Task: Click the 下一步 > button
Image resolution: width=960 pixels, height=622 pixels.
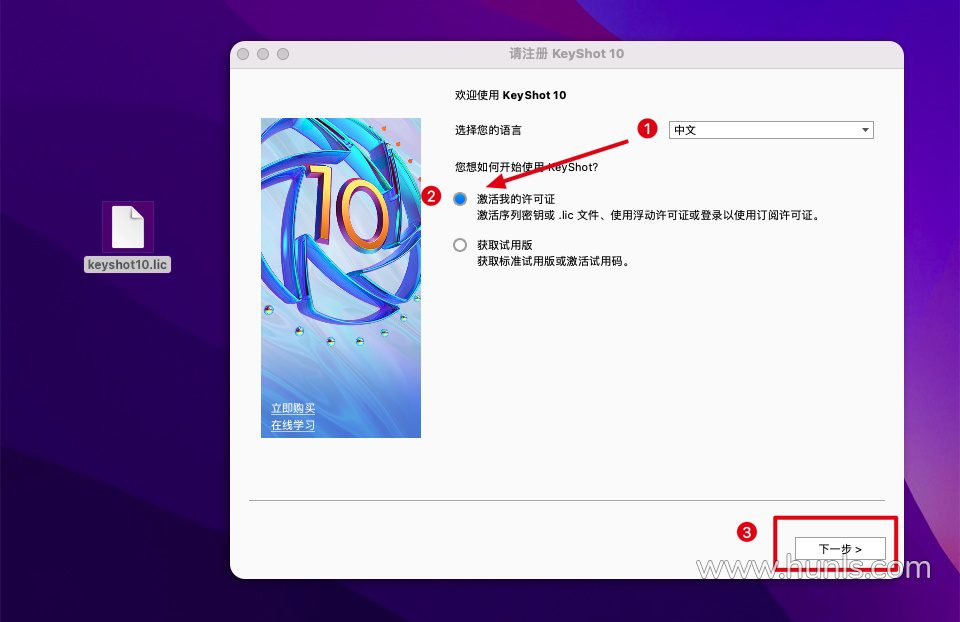Action: [x=839, y=549]
